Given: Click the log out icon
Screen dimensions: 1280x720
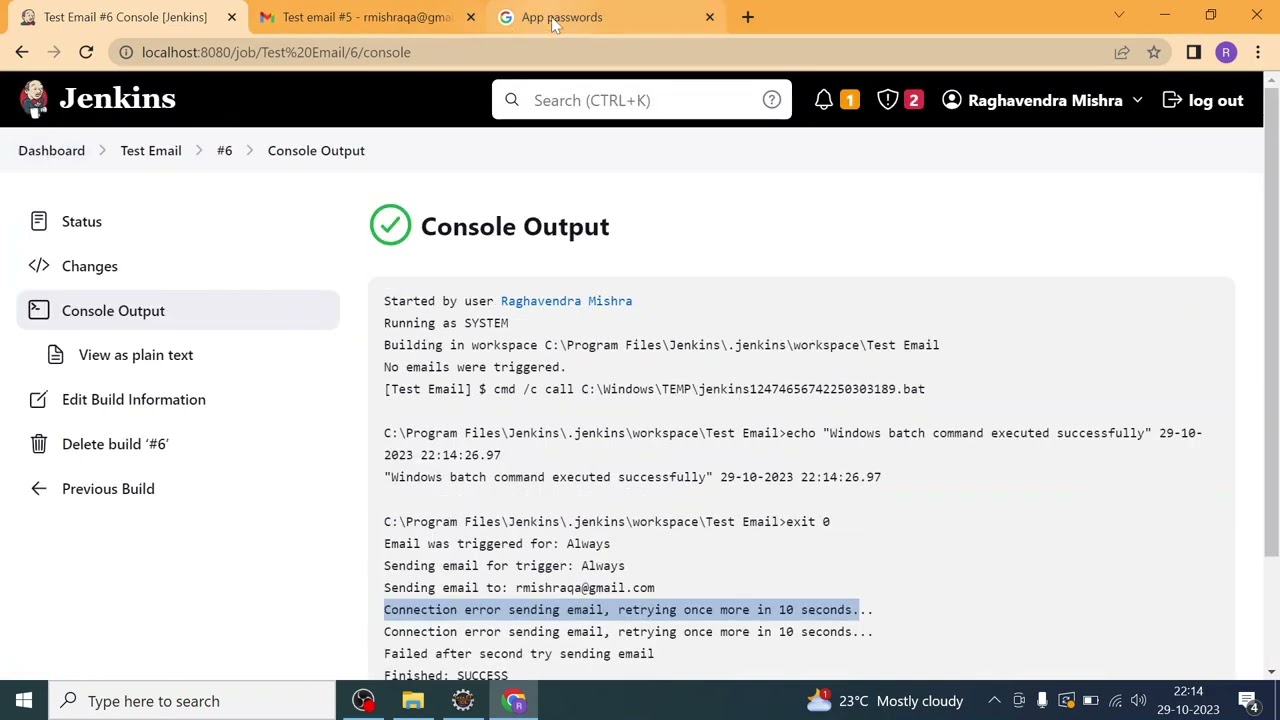Looking at the screenshot, I should (1172, 100).
